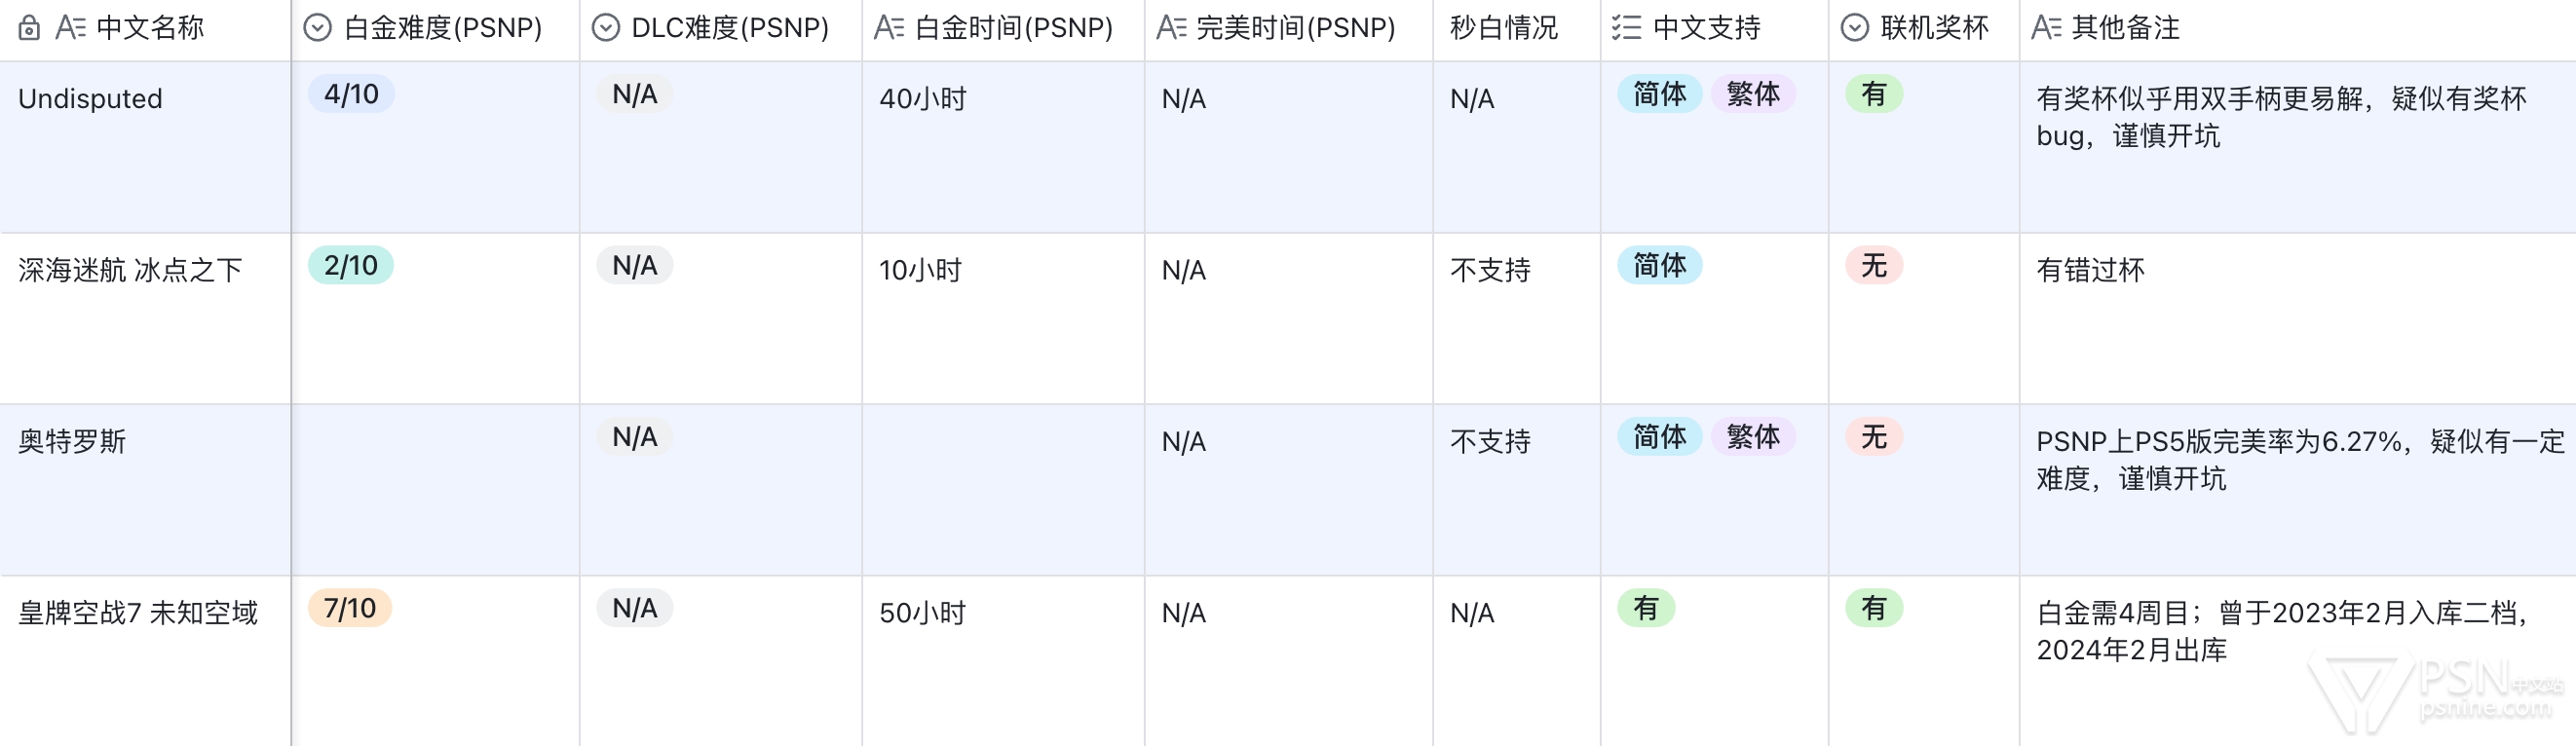Click the text-type icon beside 完美时间(PSNP)
This screenshot has height=746, width=2576.
pos(1170,28)
